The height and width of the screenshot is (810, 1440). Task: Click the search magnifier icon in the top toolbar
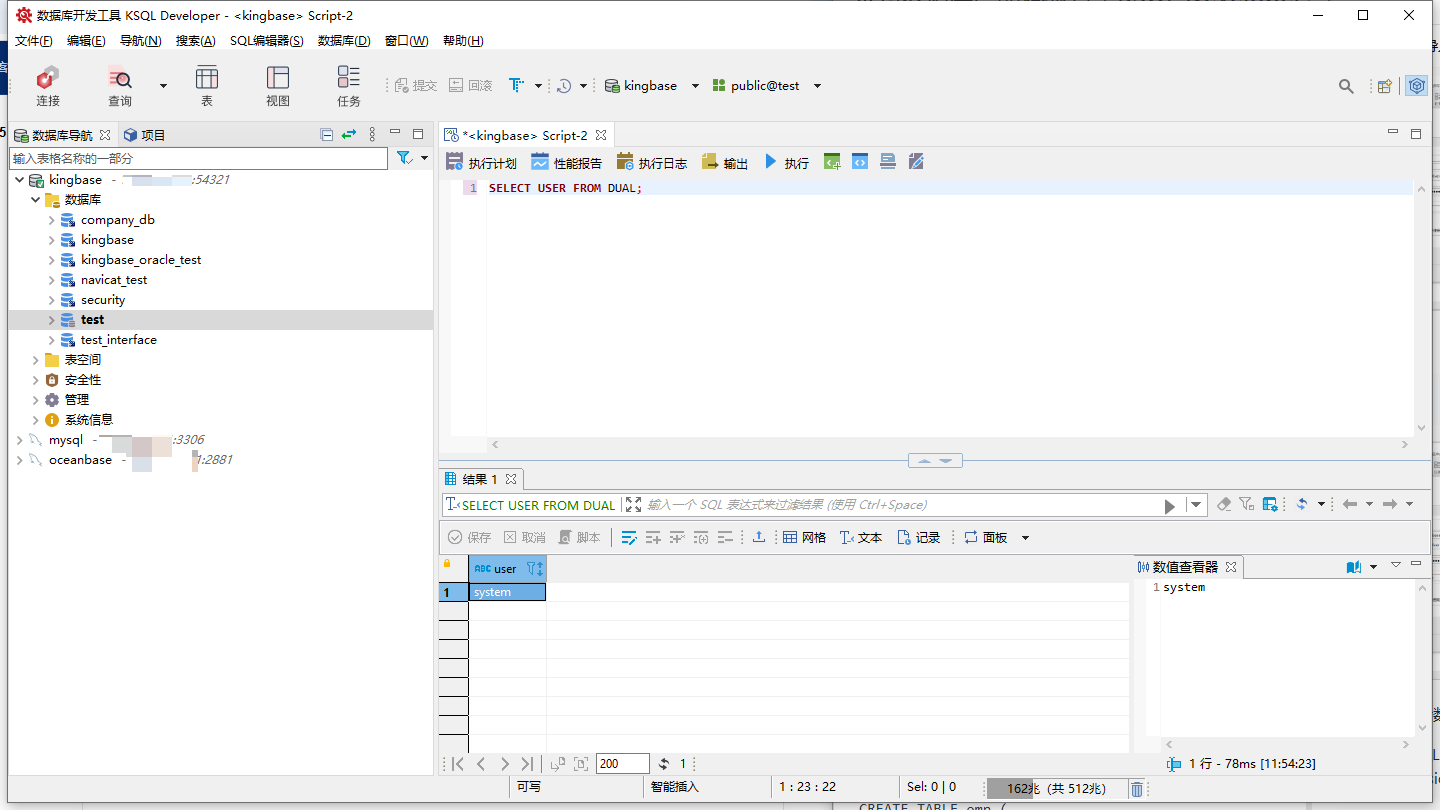(1346, 86)
